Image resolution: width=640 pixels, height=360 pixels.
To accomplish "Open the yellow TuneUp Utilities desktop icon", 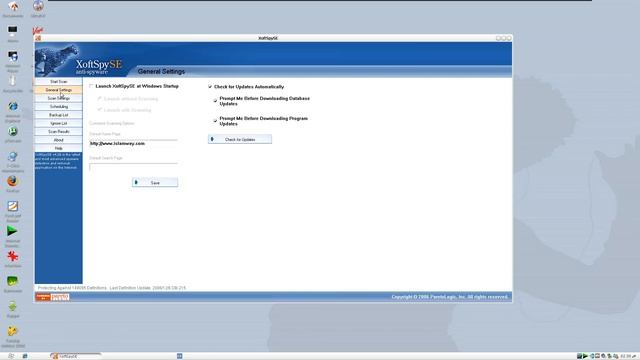I will click(x=13, y=331).
